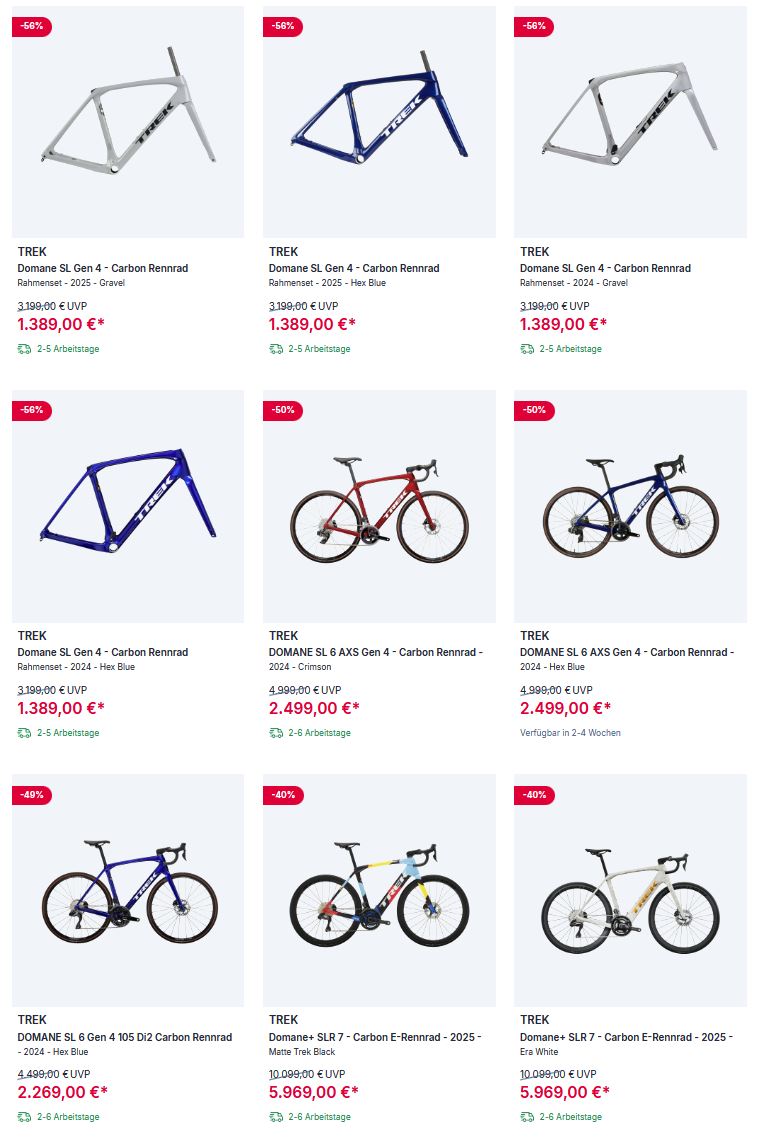Click DOMANE SL 6 Gen 4 105 Di2 title
The height and width of the screenshot is (1145, 782).
(125, 1037)
